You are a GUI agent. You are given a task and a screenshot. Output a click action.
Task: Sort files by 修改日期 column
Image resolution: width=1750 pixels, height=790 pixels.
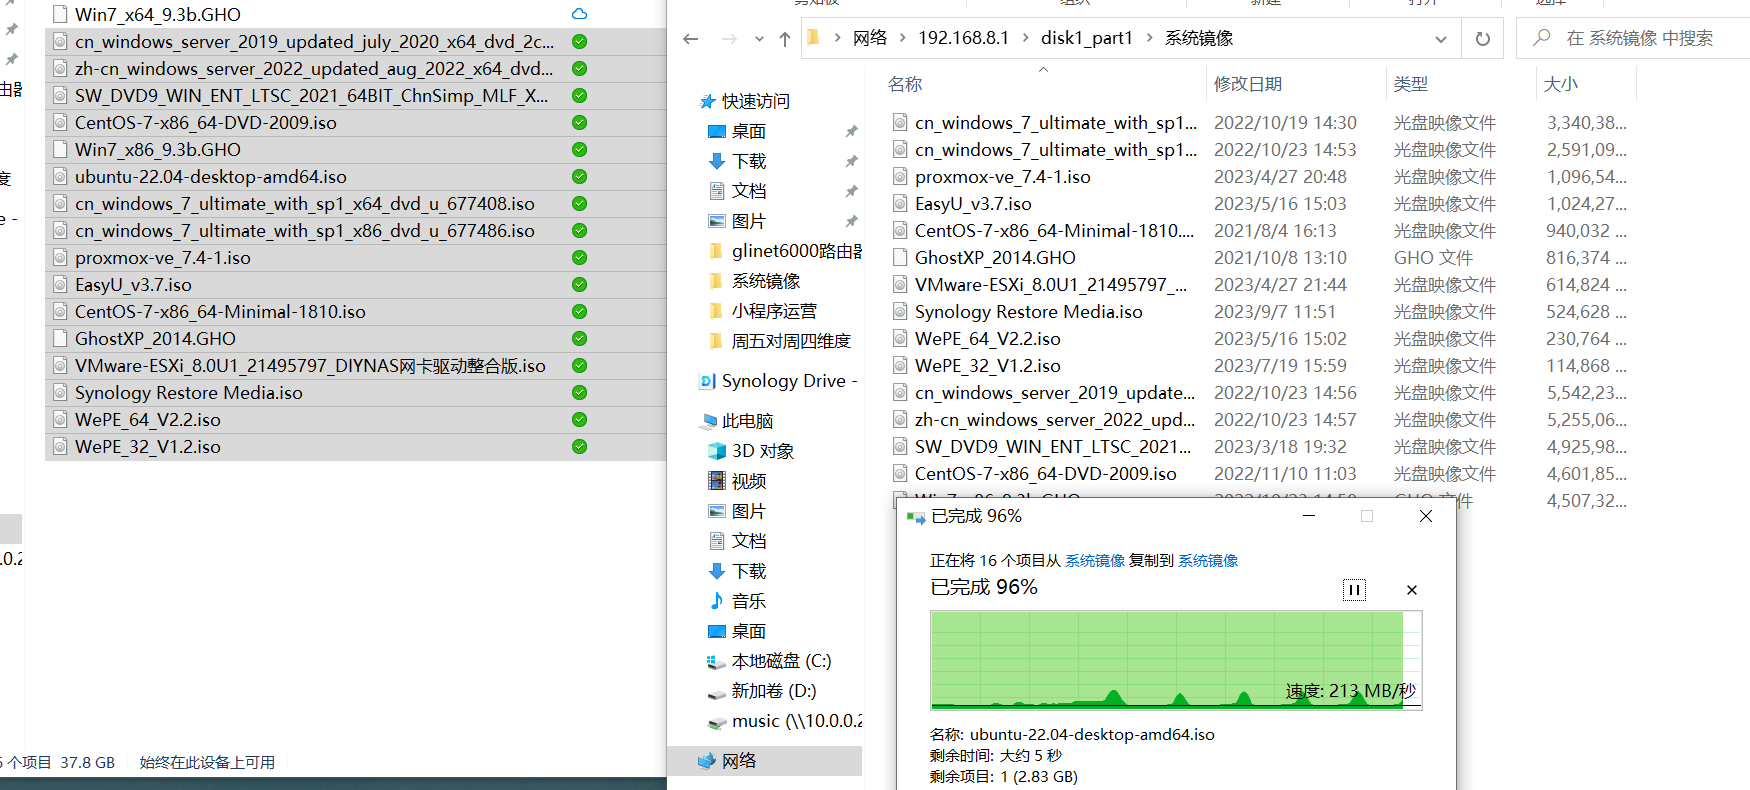click(x=1247, y=84)
